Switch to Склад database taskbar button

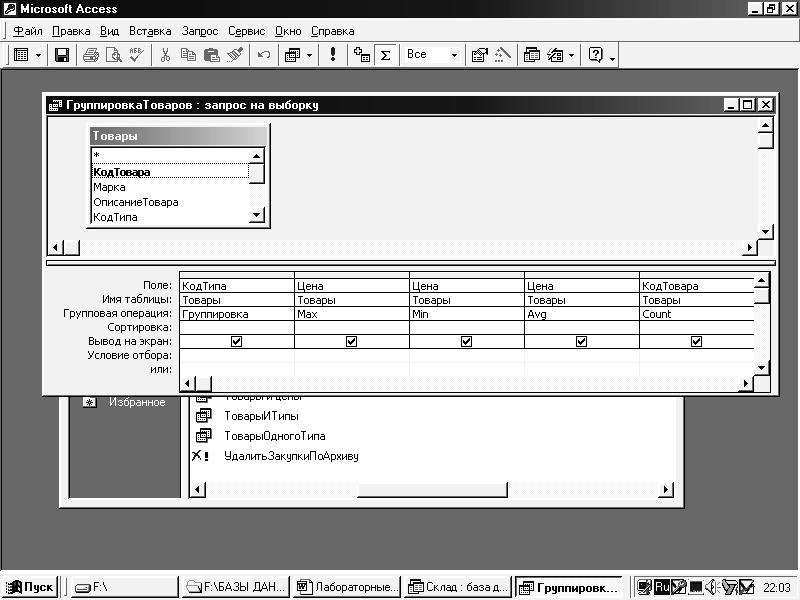pyautogui.click(x=458, y=587)
